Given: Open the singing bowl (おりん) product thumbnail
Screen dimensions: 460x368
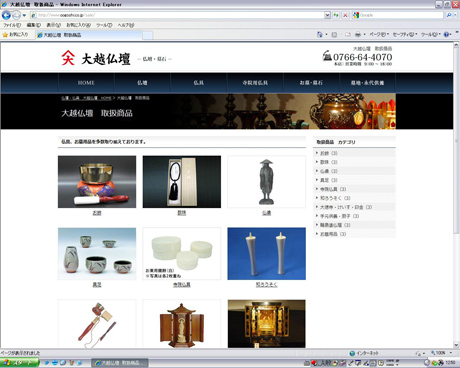Looking at the screenshot, I should pyautogui.click(x=97, y=182).
